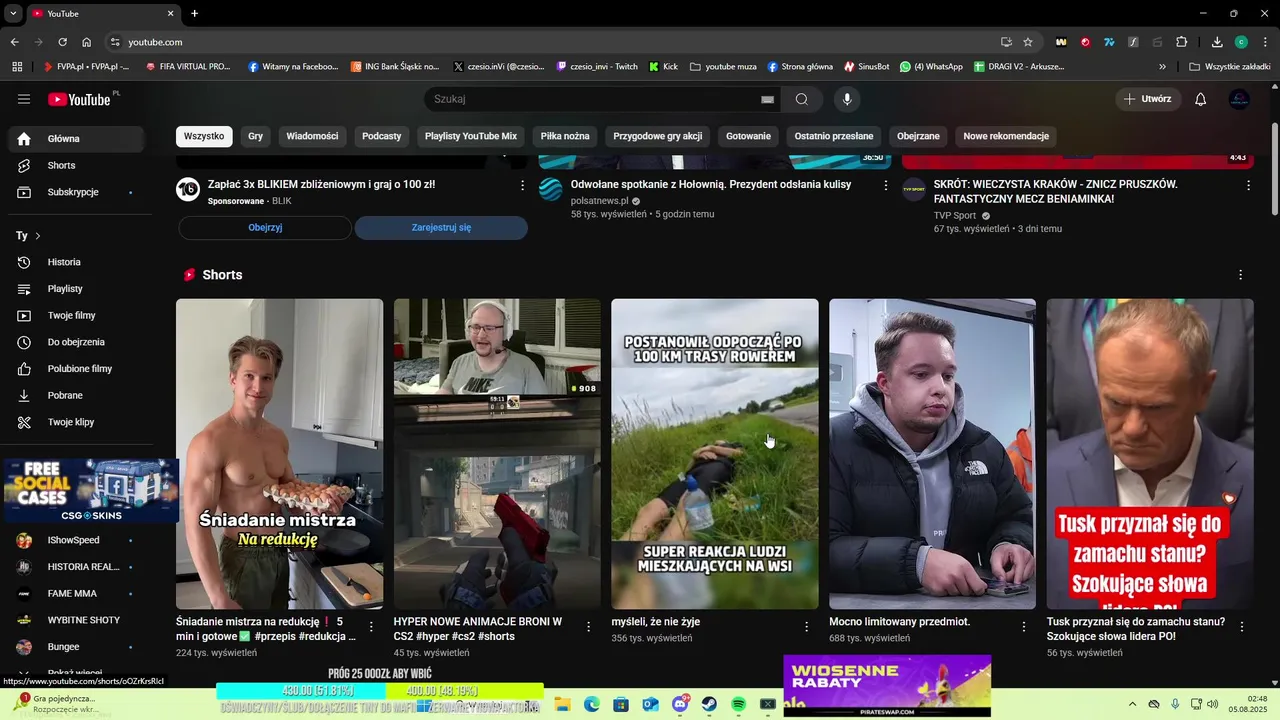
Task: Open the on-screen keyboard icon in search
Action: click(767, 100)
